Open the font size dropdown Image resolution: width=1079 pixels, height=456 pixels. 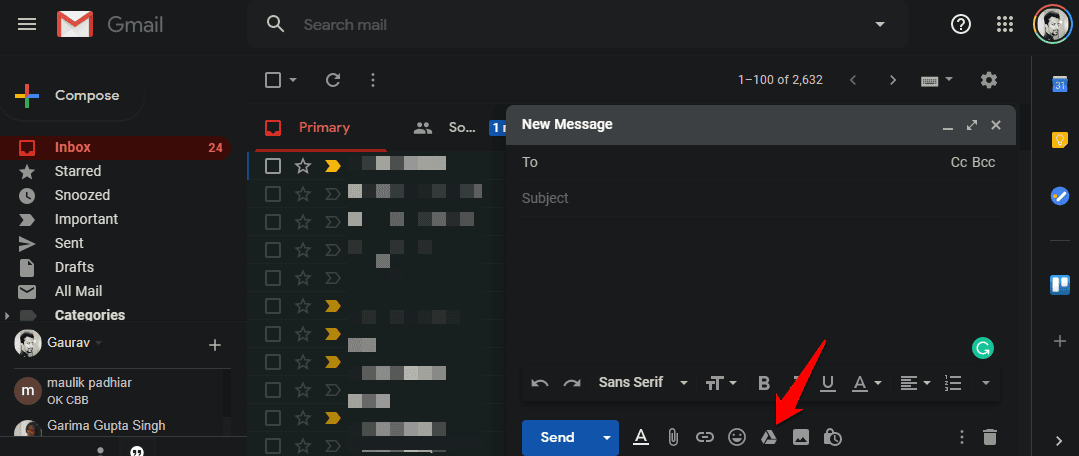click(x=721, y=383)
